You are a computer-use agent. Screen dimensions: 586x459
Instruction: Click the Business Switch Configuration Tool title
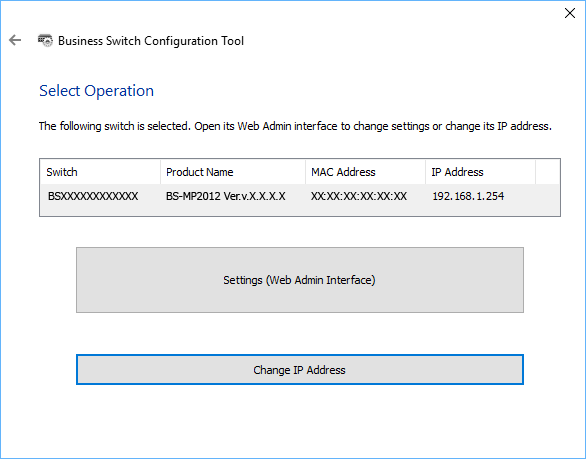pos(151,41)
